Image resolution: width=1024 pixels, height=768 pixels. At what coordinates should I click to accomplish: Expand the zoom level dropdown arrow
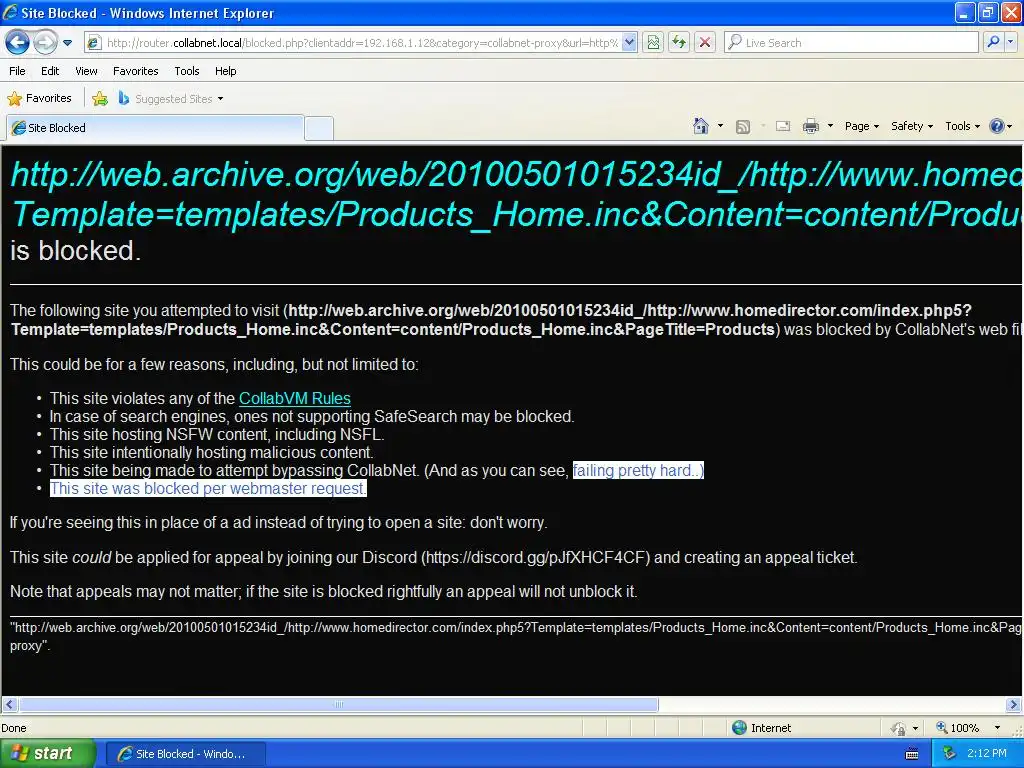997,728
